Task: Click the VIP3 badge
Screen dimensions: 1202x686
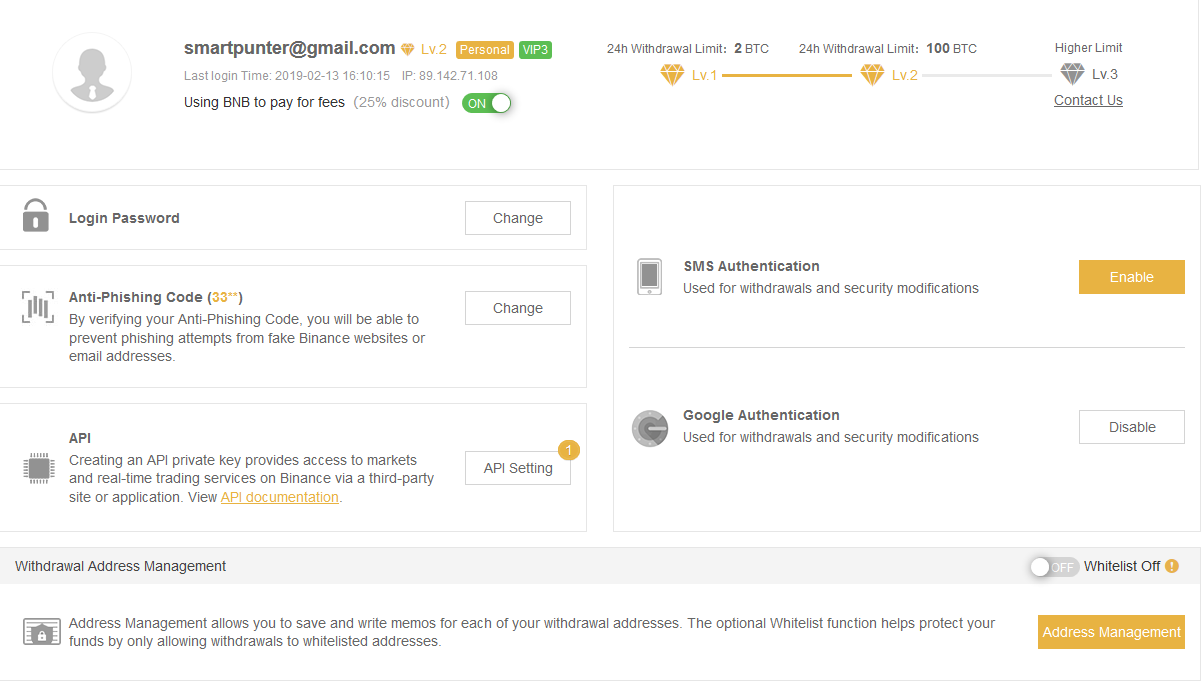Action: click(x=536, y=50)
